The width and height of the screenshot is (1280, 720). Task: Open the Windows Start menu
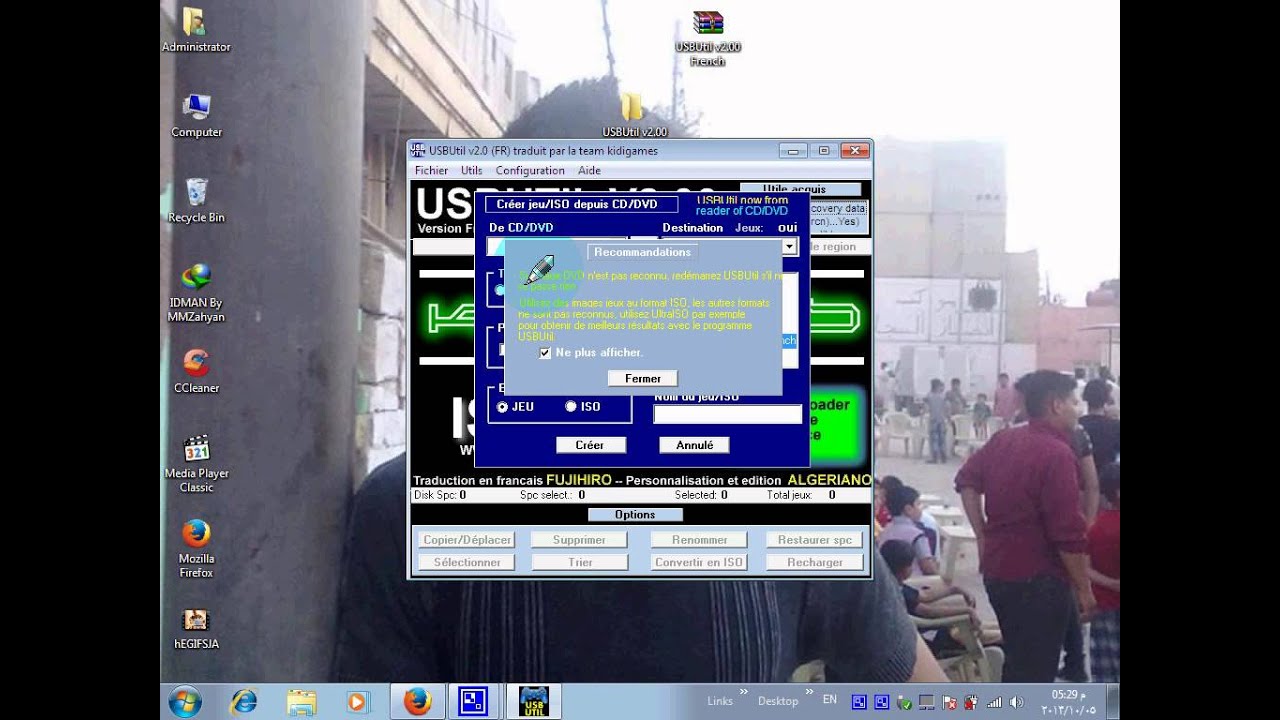185,702
